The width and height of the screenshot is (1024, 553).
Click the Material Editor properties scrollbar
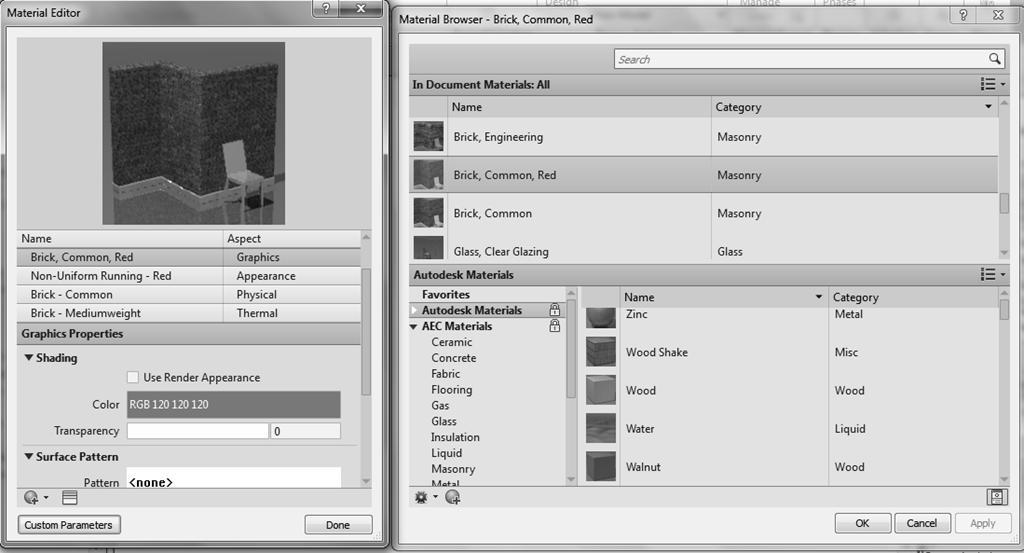(x=366, y=331)
